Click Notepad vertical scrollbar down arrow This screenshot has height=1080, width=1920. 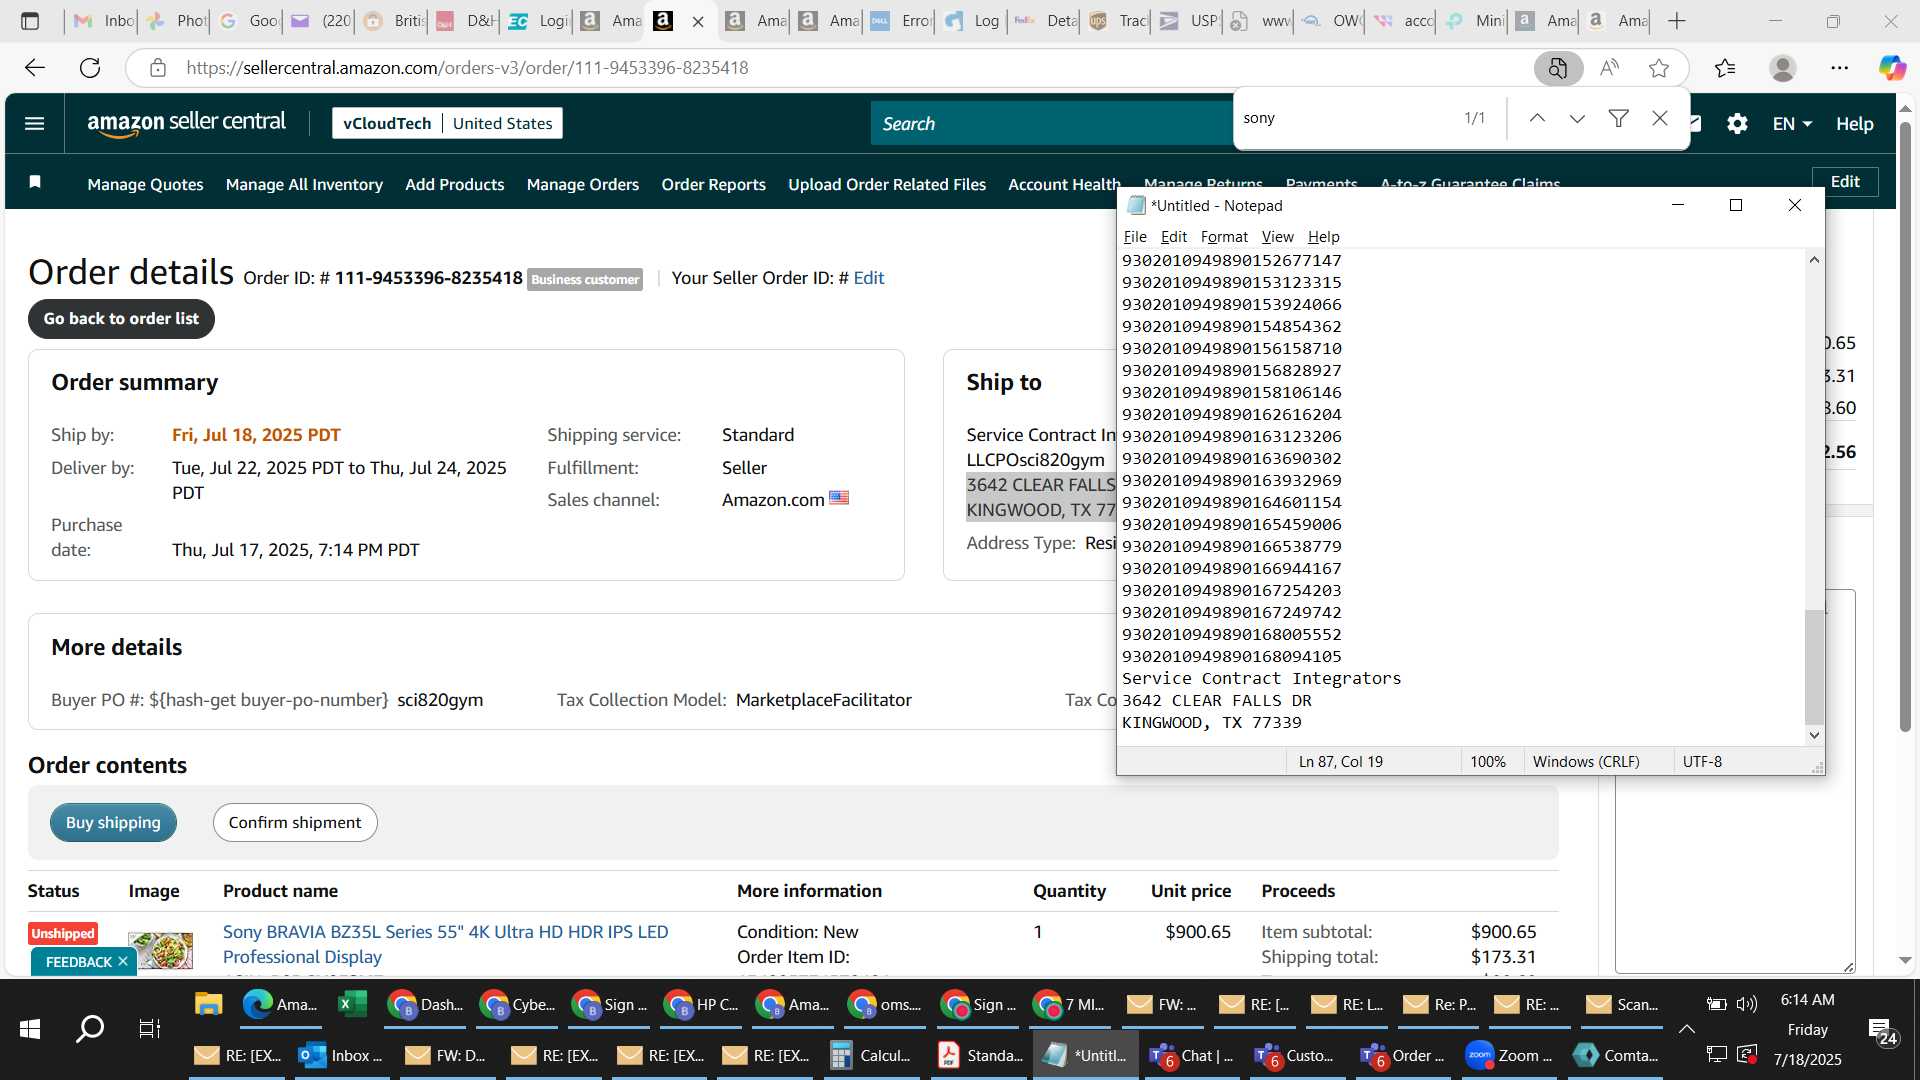1814,735
